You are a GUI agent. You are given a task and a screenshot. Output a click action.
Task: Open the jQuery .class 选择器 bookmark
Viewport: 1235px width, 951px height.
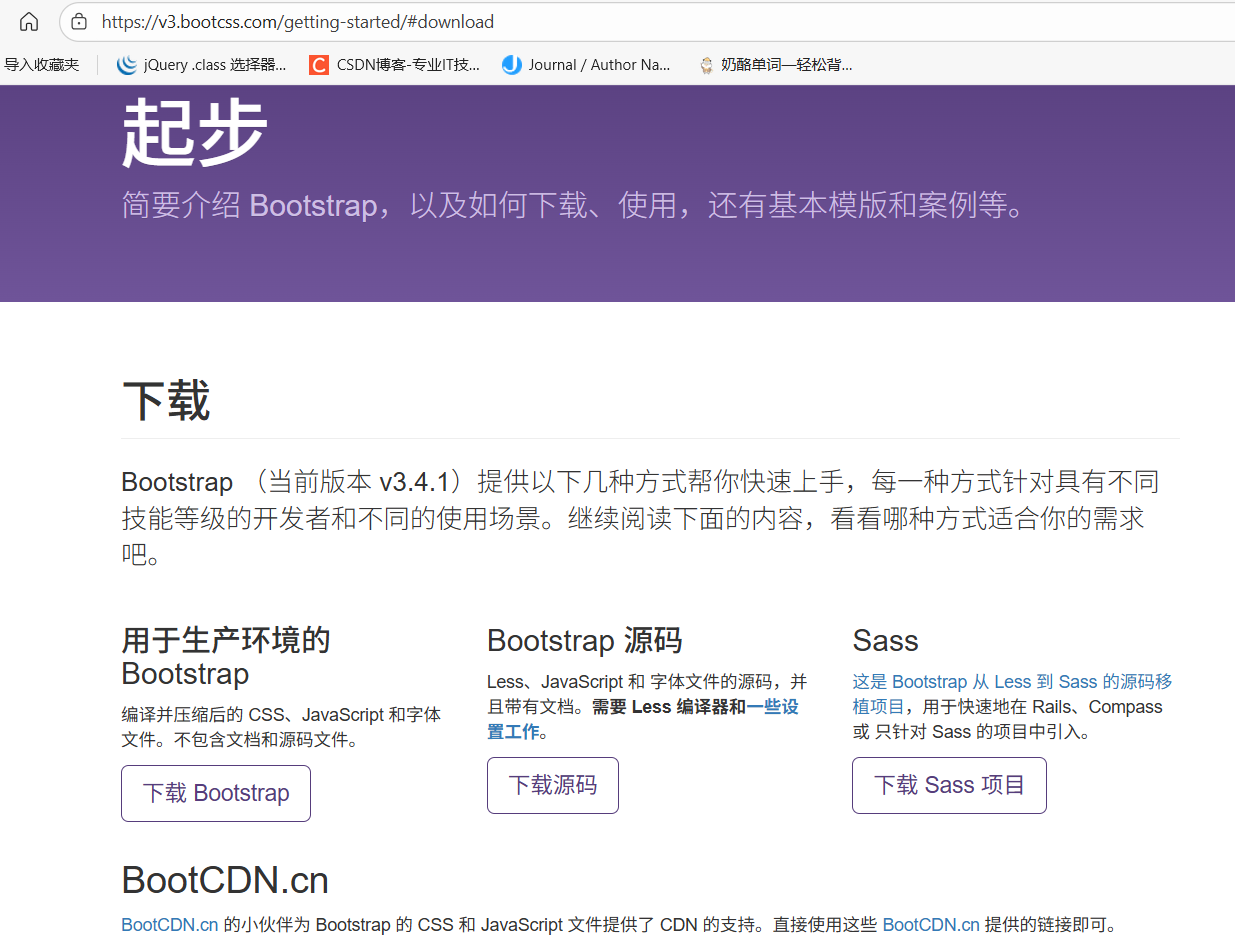point(202,65)
